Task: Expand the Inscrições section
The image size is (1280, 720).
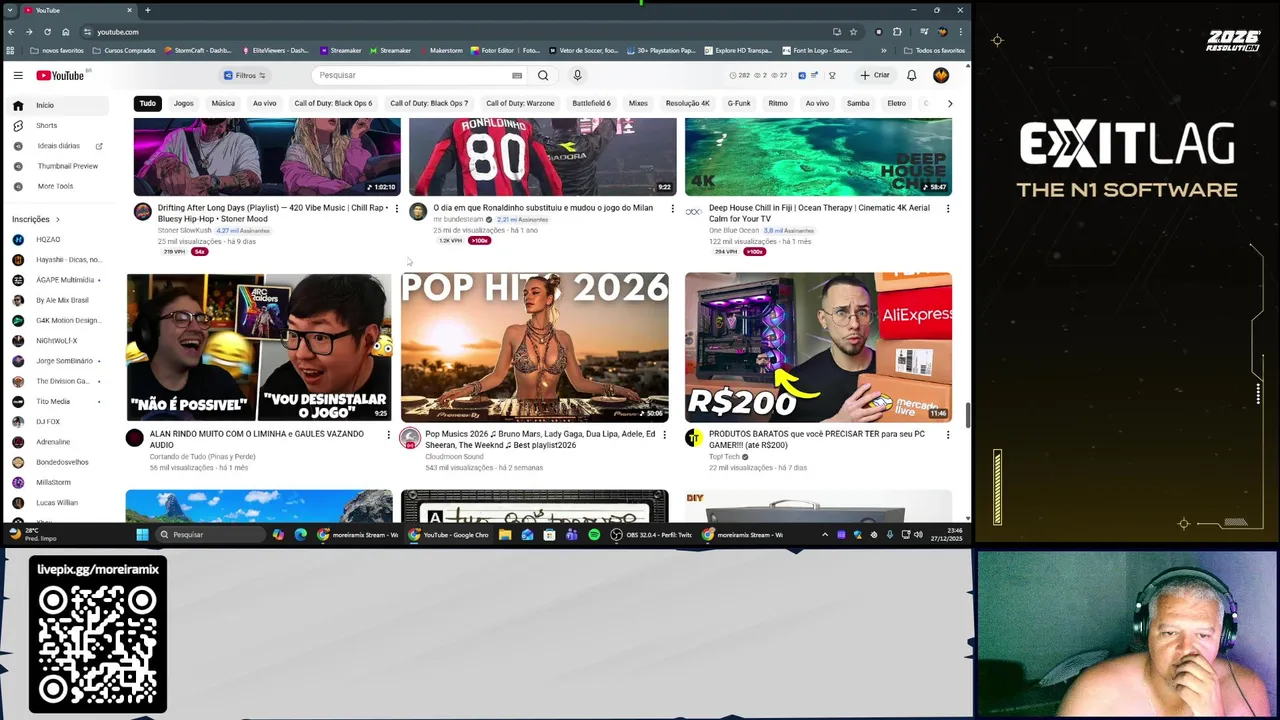Action: pyautogui.click(x=36, y=219)
